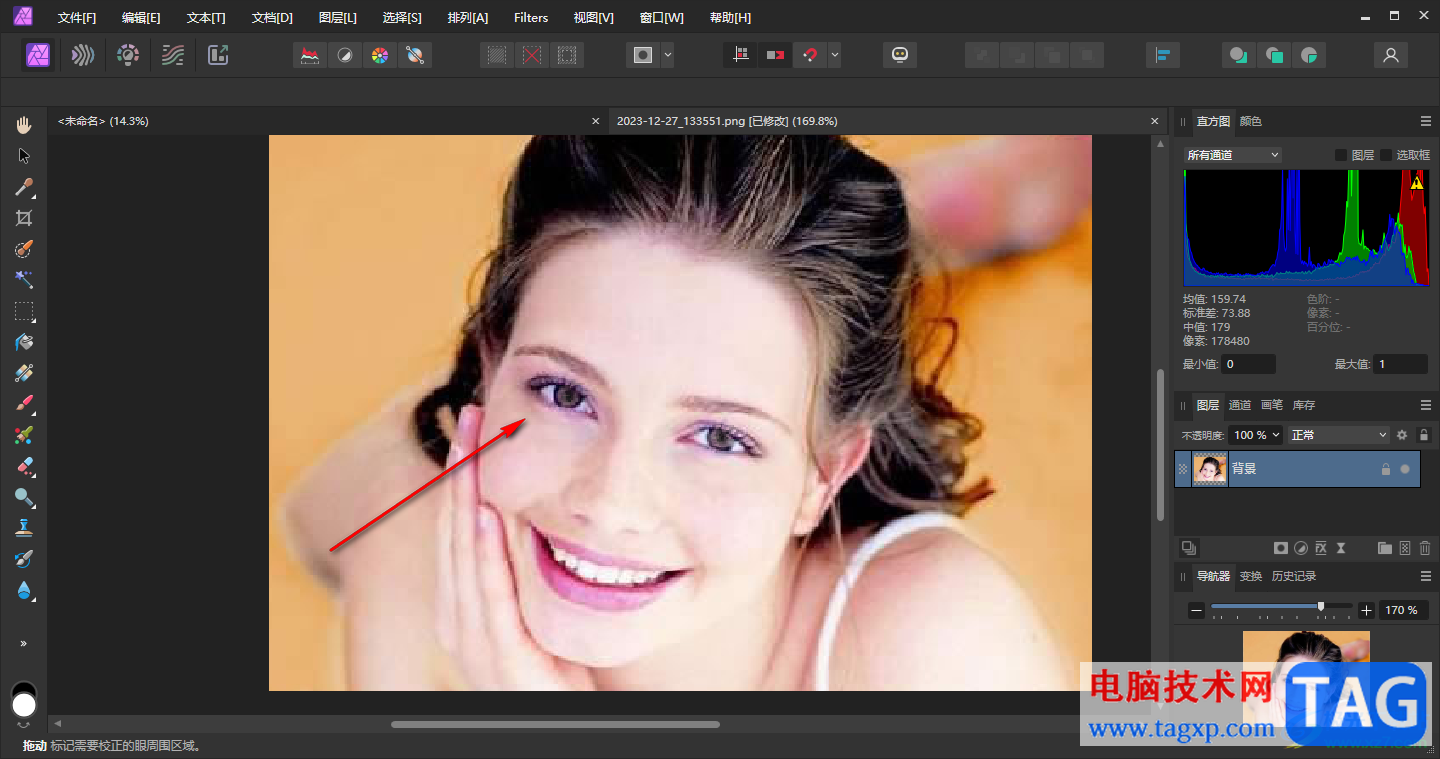Select the Zoom magnifier tool

point(24,497)
